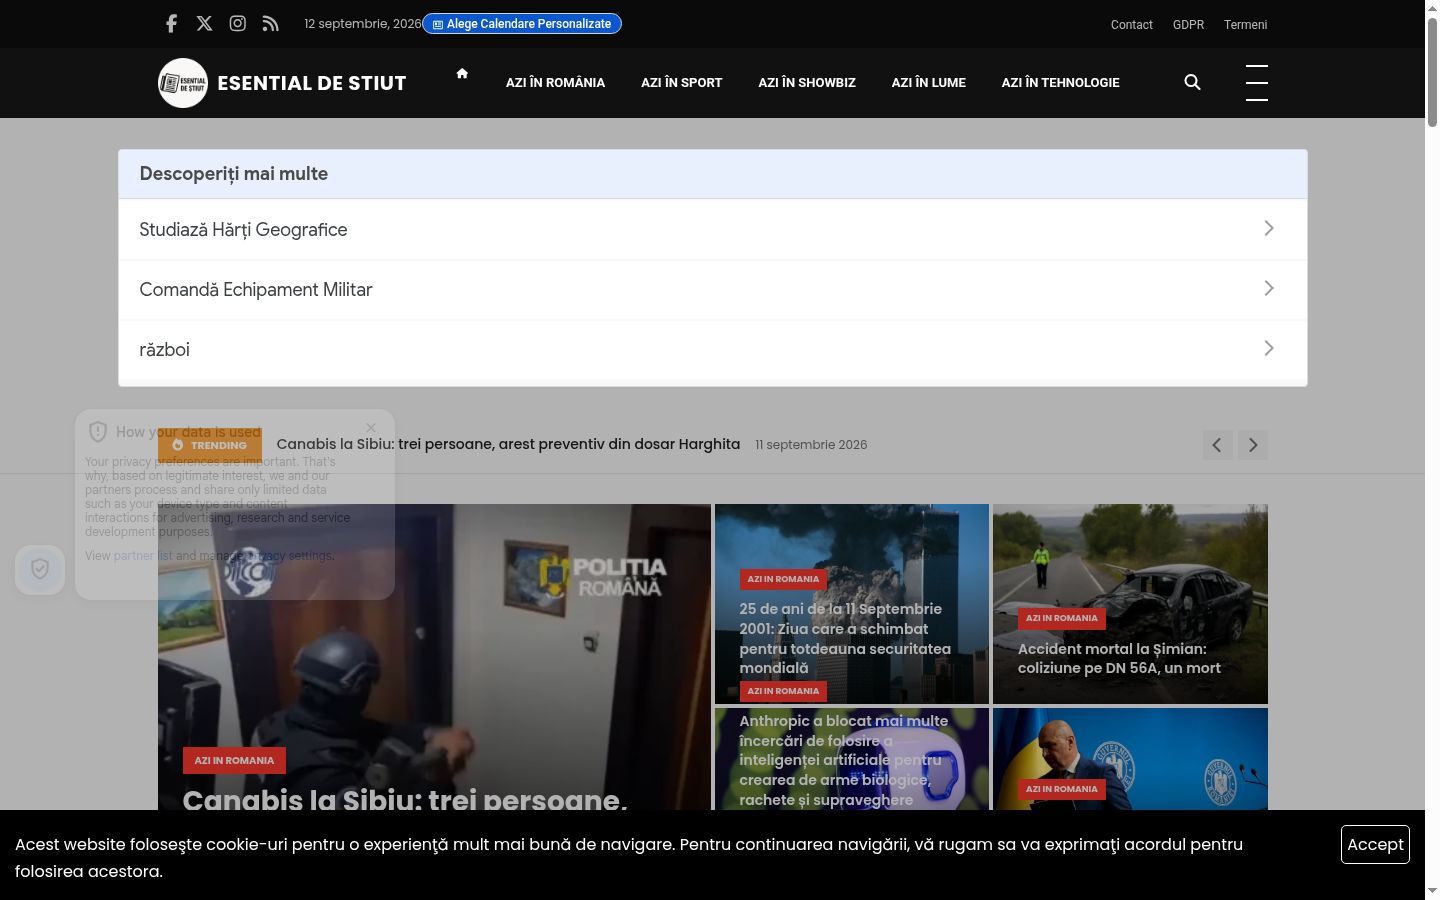Open the Instagram social icon
Screen dimensions: 1440x900
[x=237, y=23]
